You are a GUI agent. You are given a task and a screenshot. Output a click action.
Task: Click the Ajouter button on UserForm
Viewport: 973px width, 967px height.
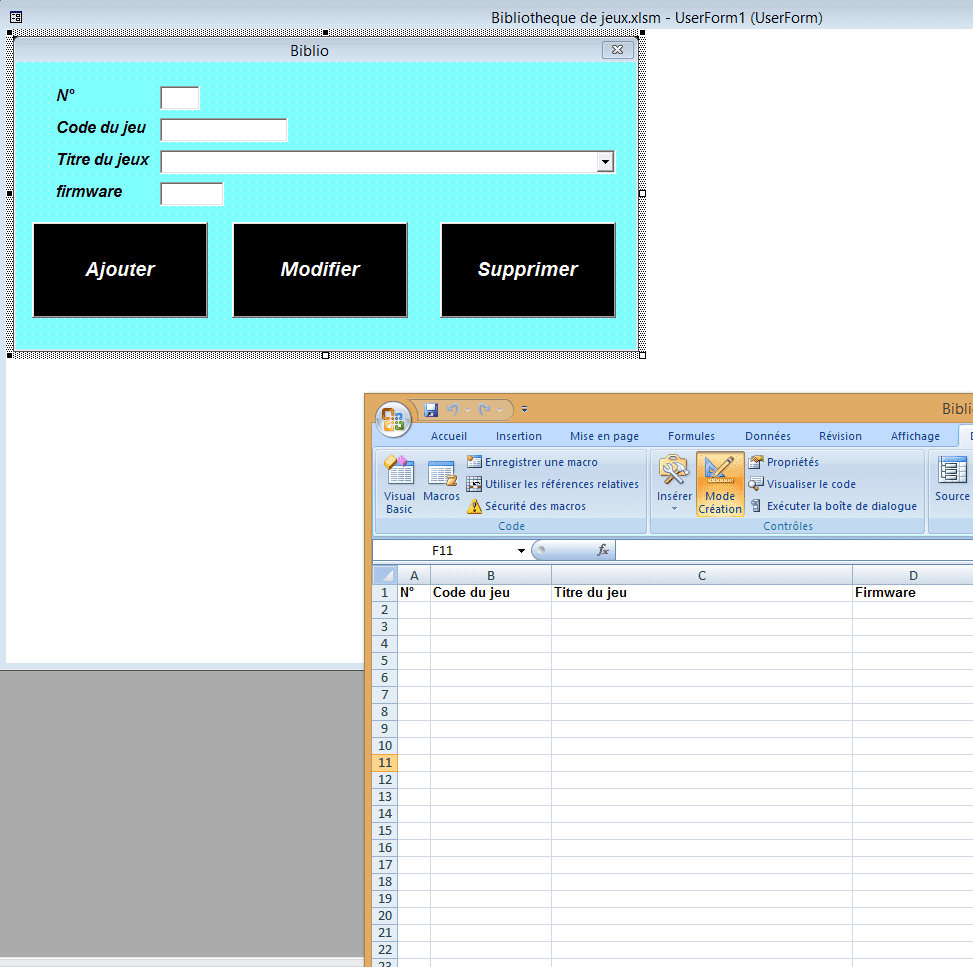[x=120, y=270]
